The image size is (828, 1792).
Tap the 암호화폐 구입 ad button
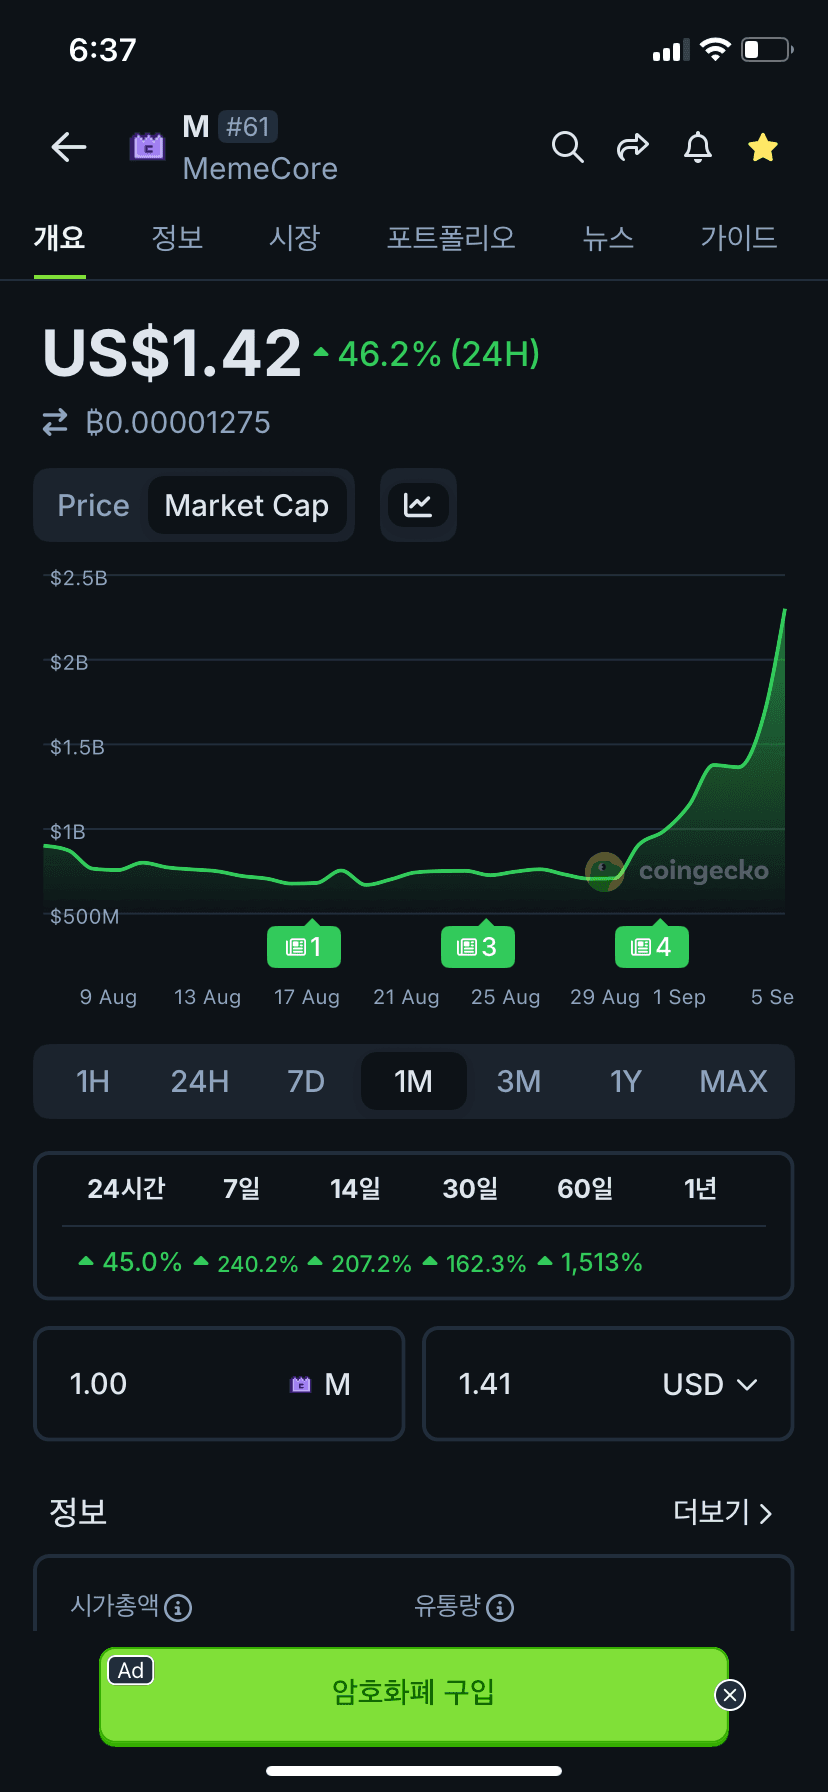point(414,1692)
